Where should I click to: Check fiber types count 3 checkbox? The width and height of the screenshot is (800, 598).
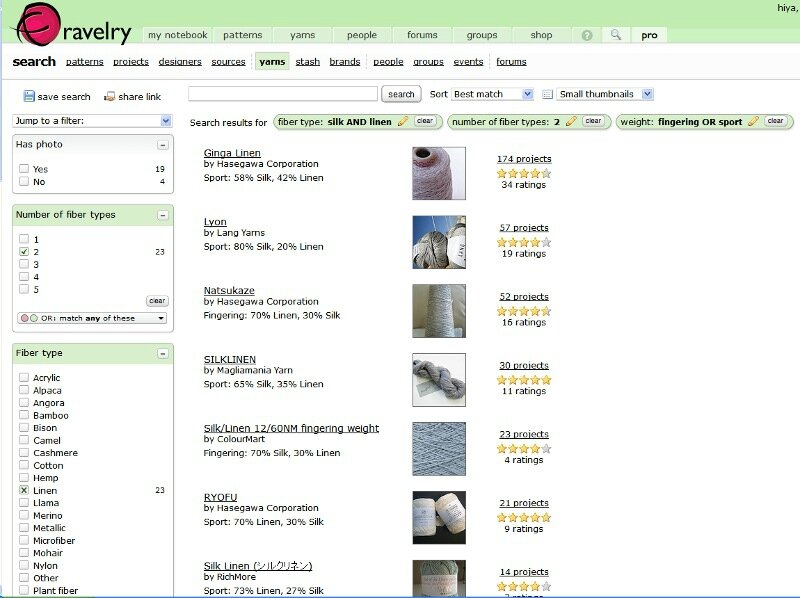click(24, 264)
